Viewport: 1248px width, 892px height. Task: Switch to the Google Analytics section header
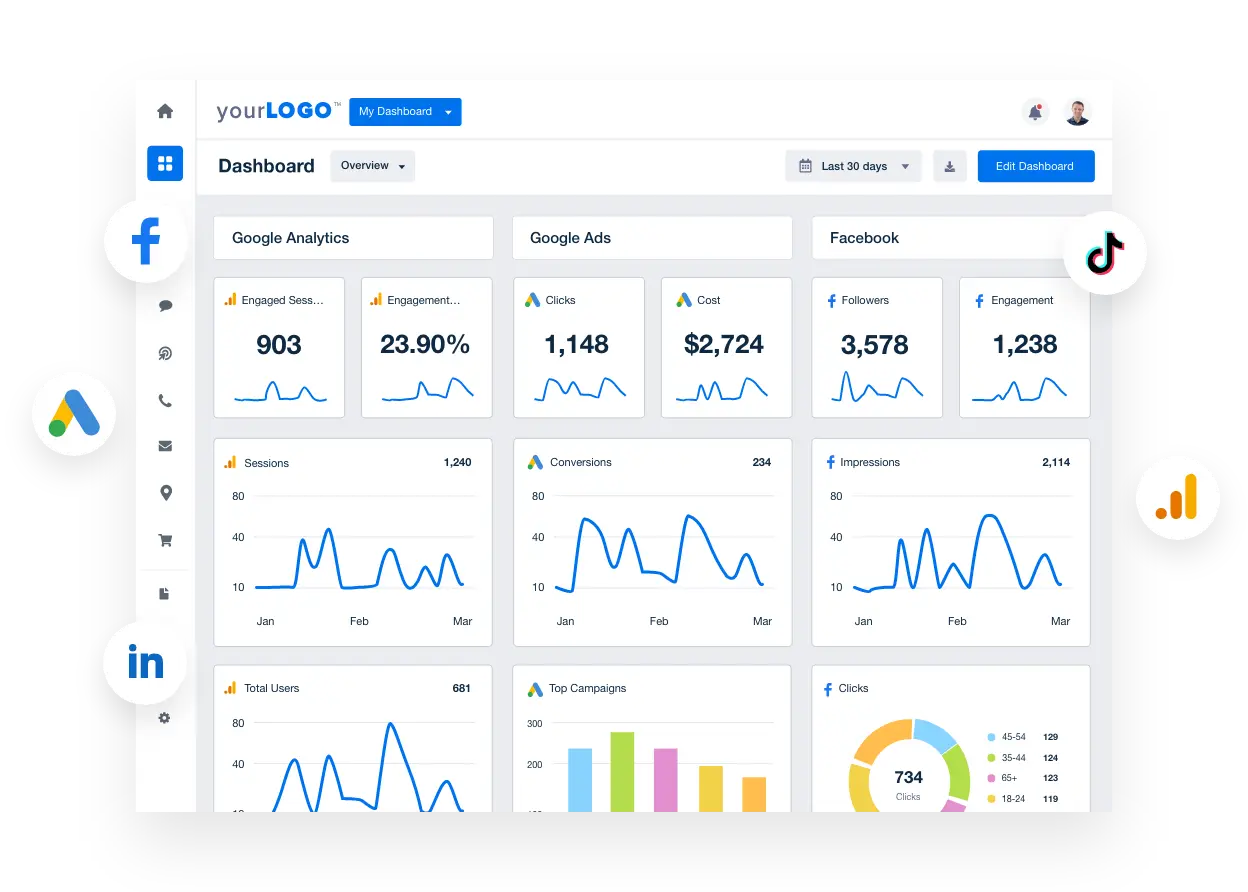click(290, 238)
